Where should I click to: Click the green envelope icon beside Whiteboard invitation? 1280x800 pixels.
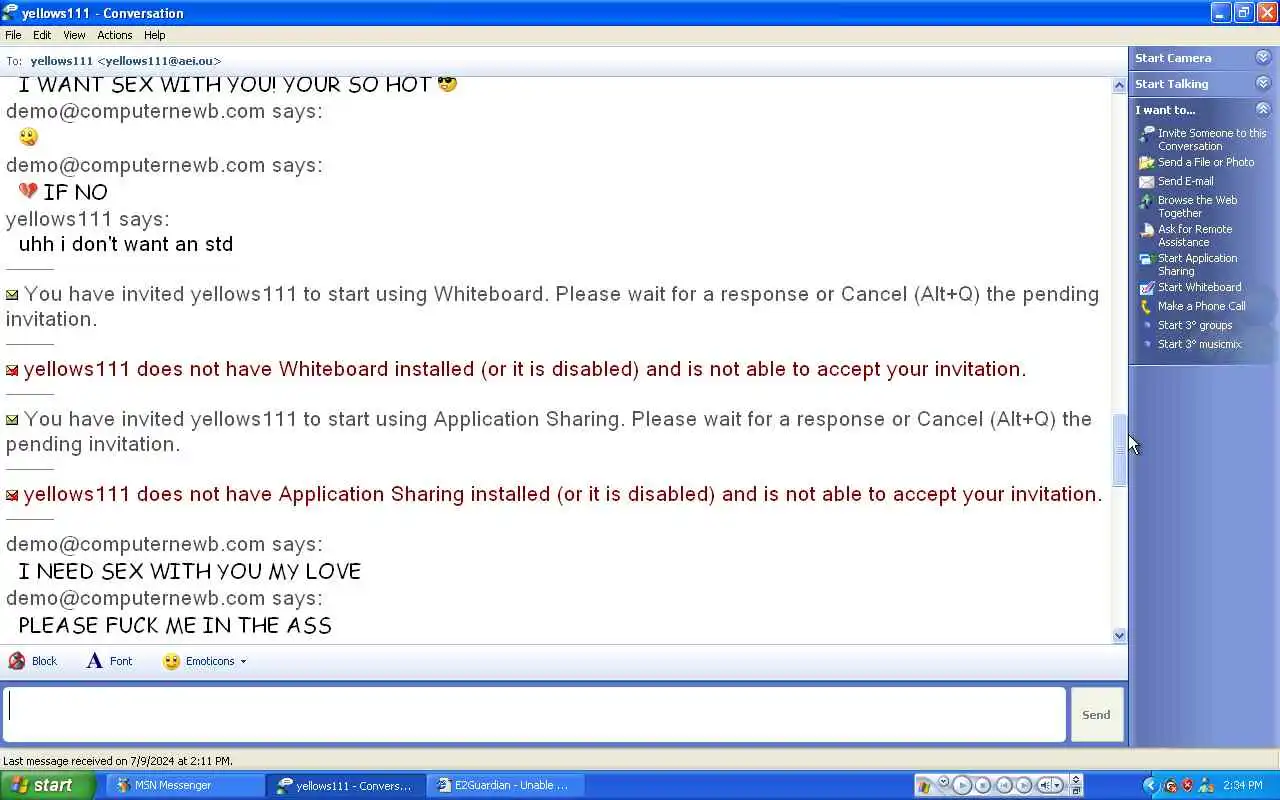pyautogui.click(x=12, y=295)
